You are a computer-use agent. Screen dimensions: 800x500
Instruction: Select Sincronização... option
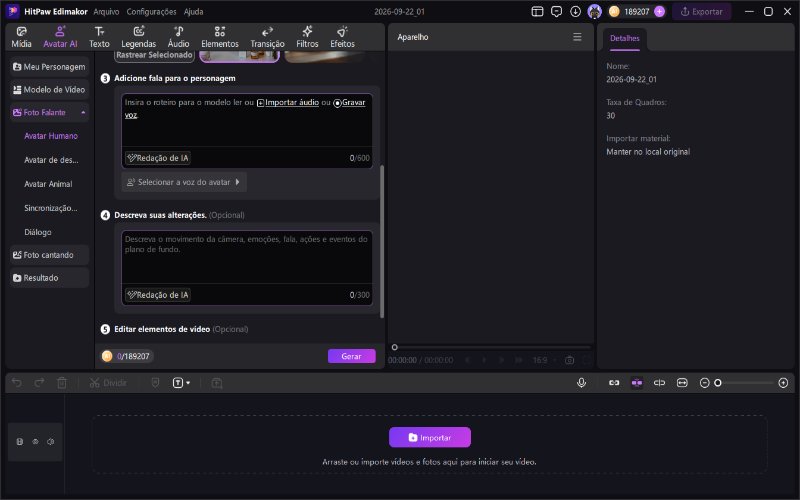point(51,208)
